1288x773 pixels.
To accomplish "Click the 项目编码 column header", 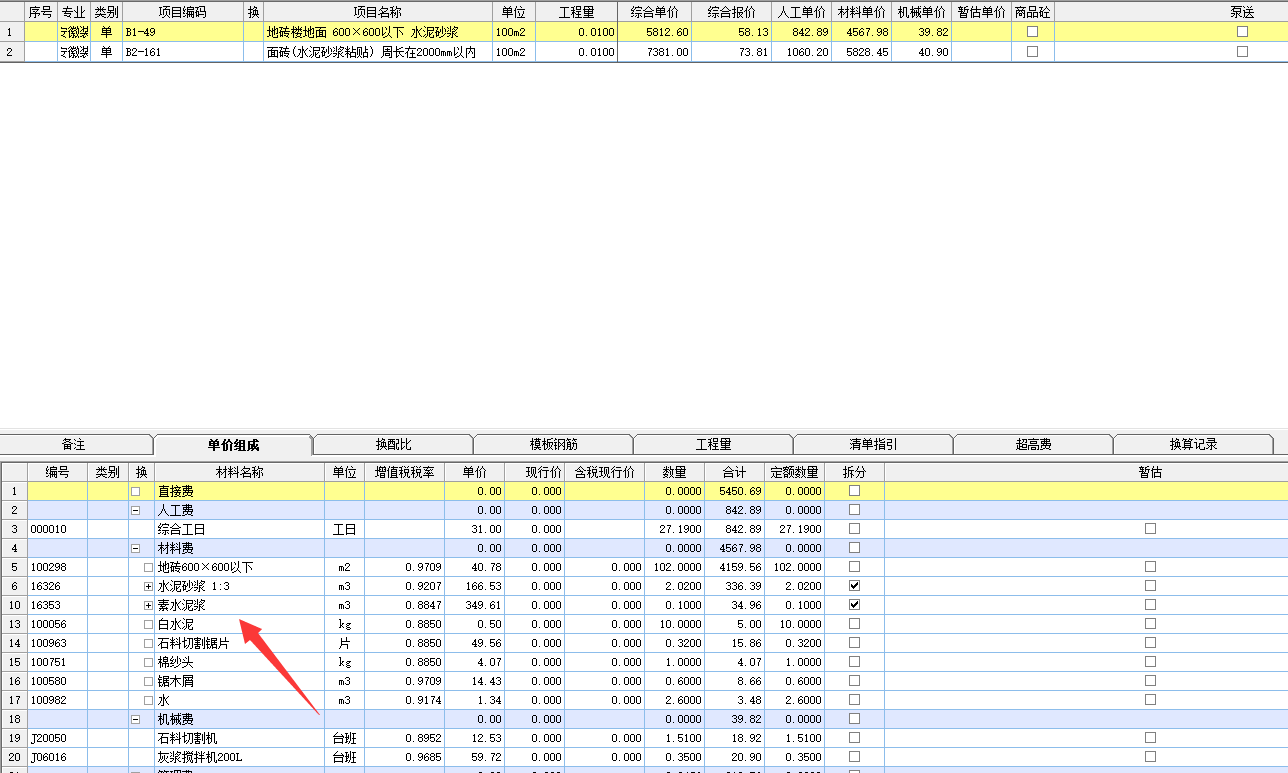I will click(x=183, y=12).
